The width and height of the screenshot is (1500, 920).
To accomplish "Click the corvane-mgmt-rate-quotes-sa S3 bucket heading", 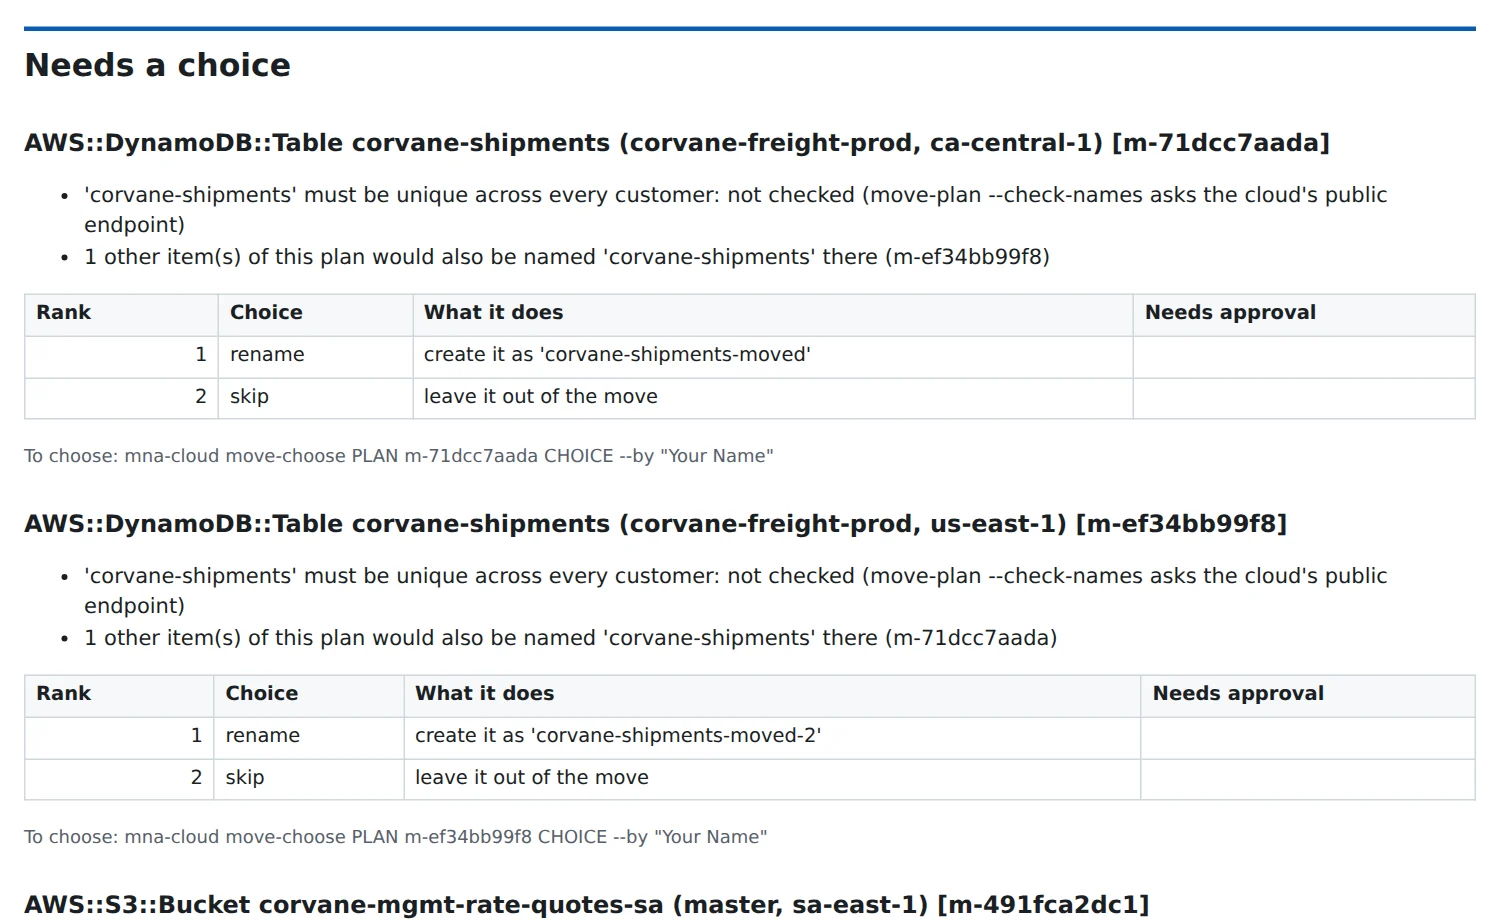I will (587, 905).
